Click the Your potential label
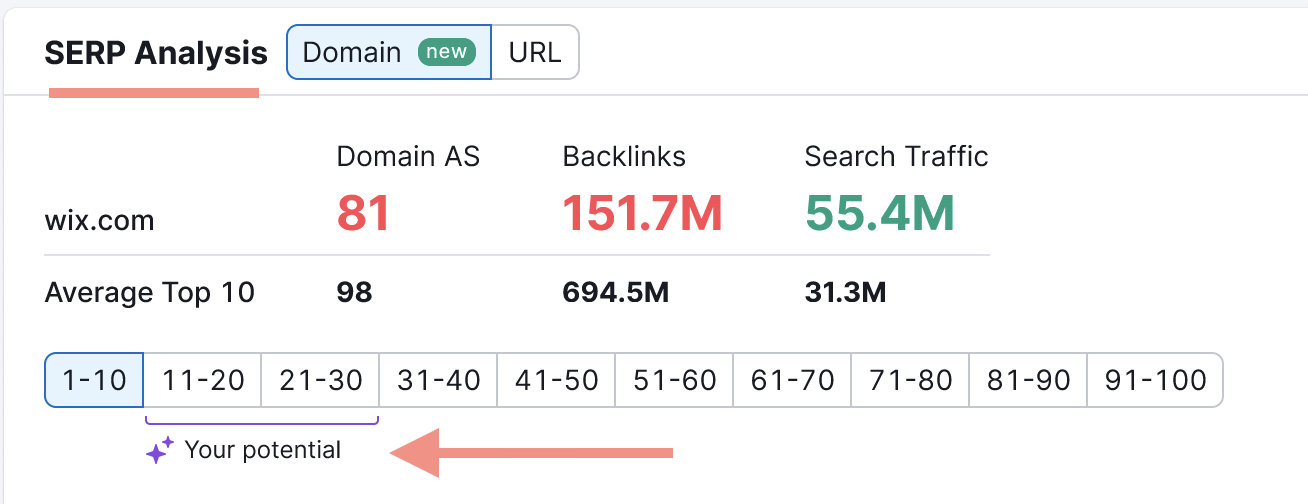This screenshot has width=1308, height=504. (x=263, y=451)
